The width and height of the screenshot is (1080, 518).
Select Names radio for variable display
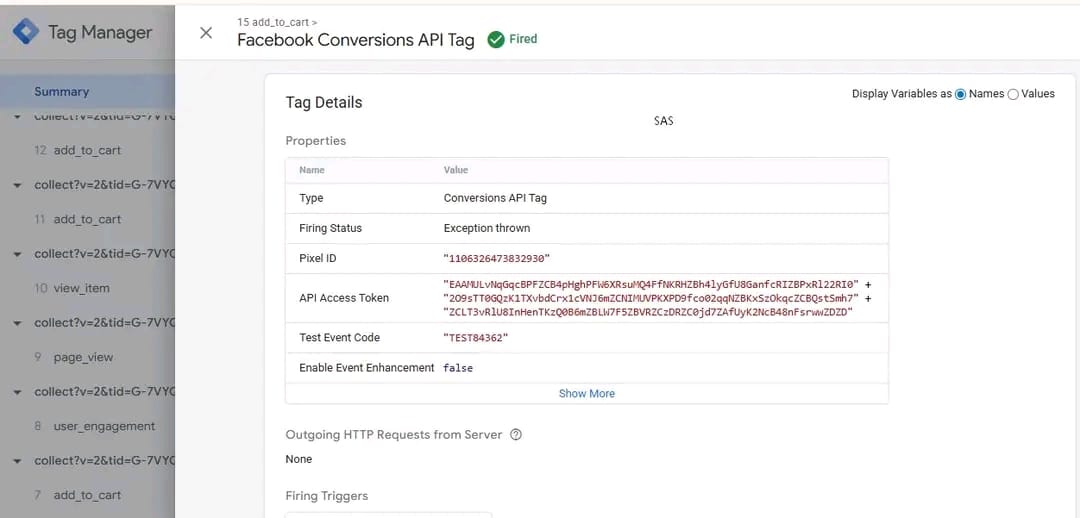pyautogui.click(x=961, y=94)
